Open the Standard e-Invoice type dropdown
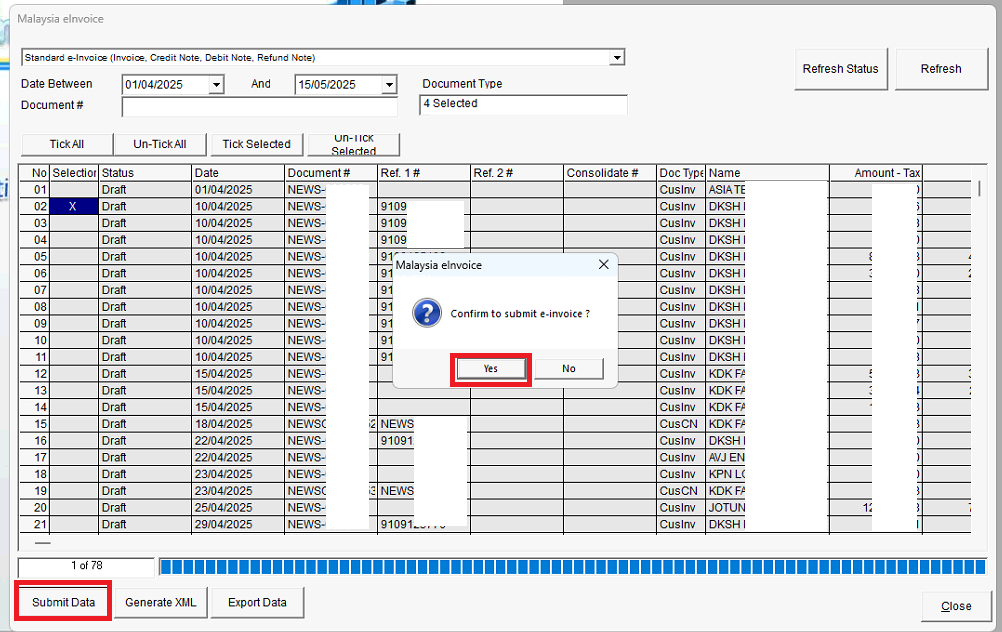This screenshot has height=632, width=1002. pos(617,58)
